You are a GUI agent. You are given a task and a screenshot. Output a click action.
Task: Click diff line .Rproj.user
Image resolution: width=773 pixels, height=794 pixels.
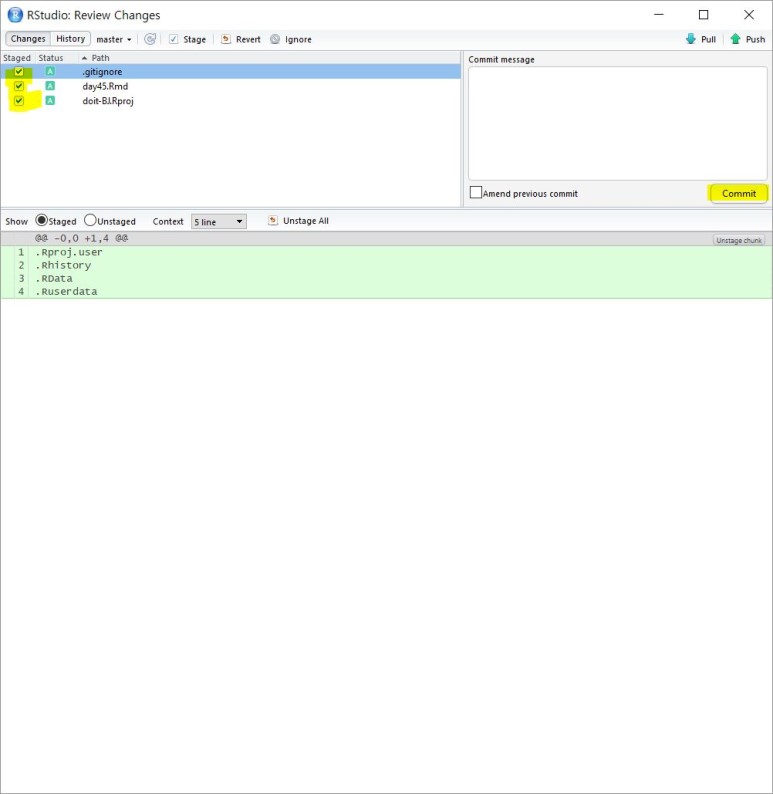[68, 252]
